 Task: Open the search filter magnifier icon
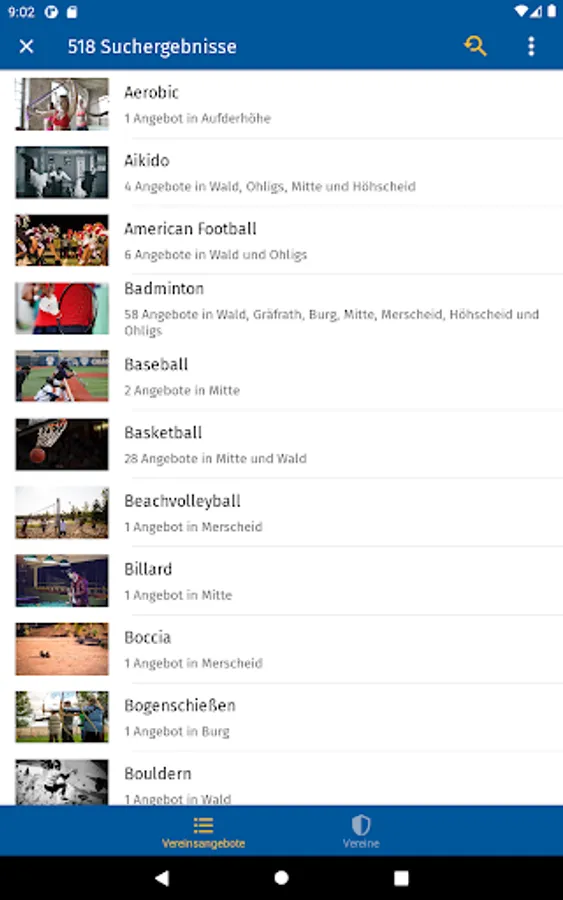pyautogui.click(x=475, y=46)
